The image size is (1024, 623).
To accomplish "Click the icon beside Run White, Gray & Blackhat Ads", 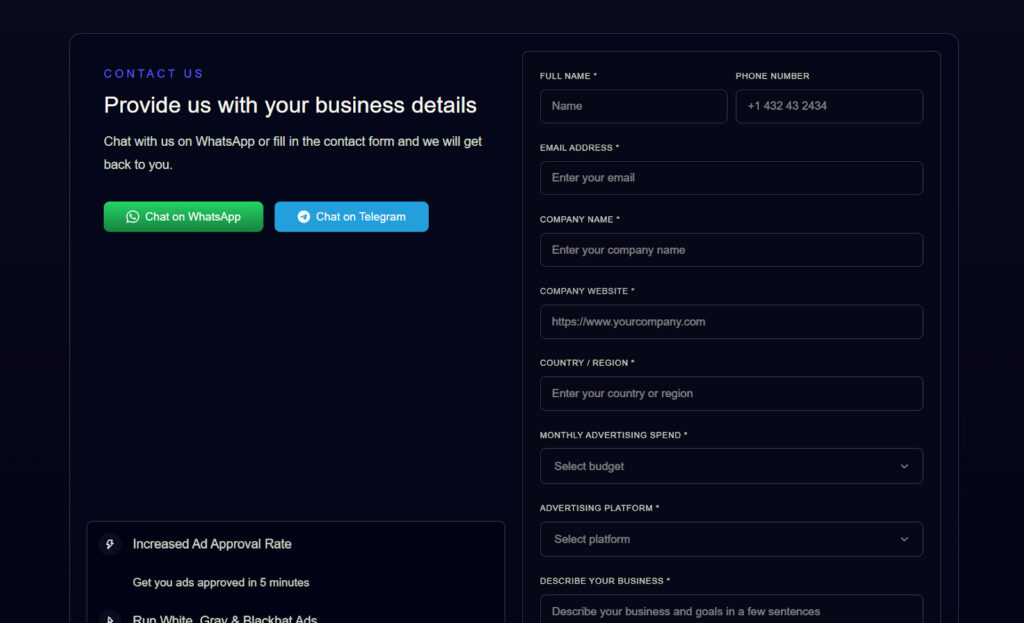I will [110, 618].
